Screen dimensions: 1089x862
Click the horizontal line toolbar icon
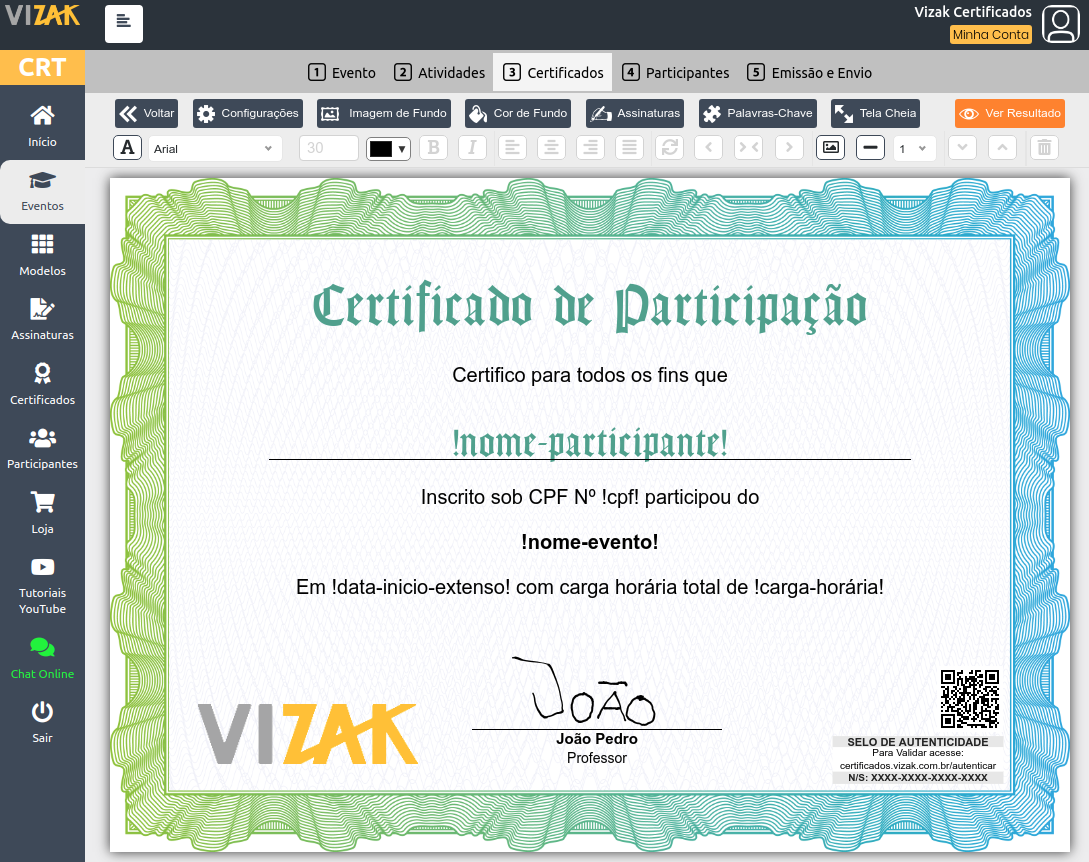click(870, 147)
